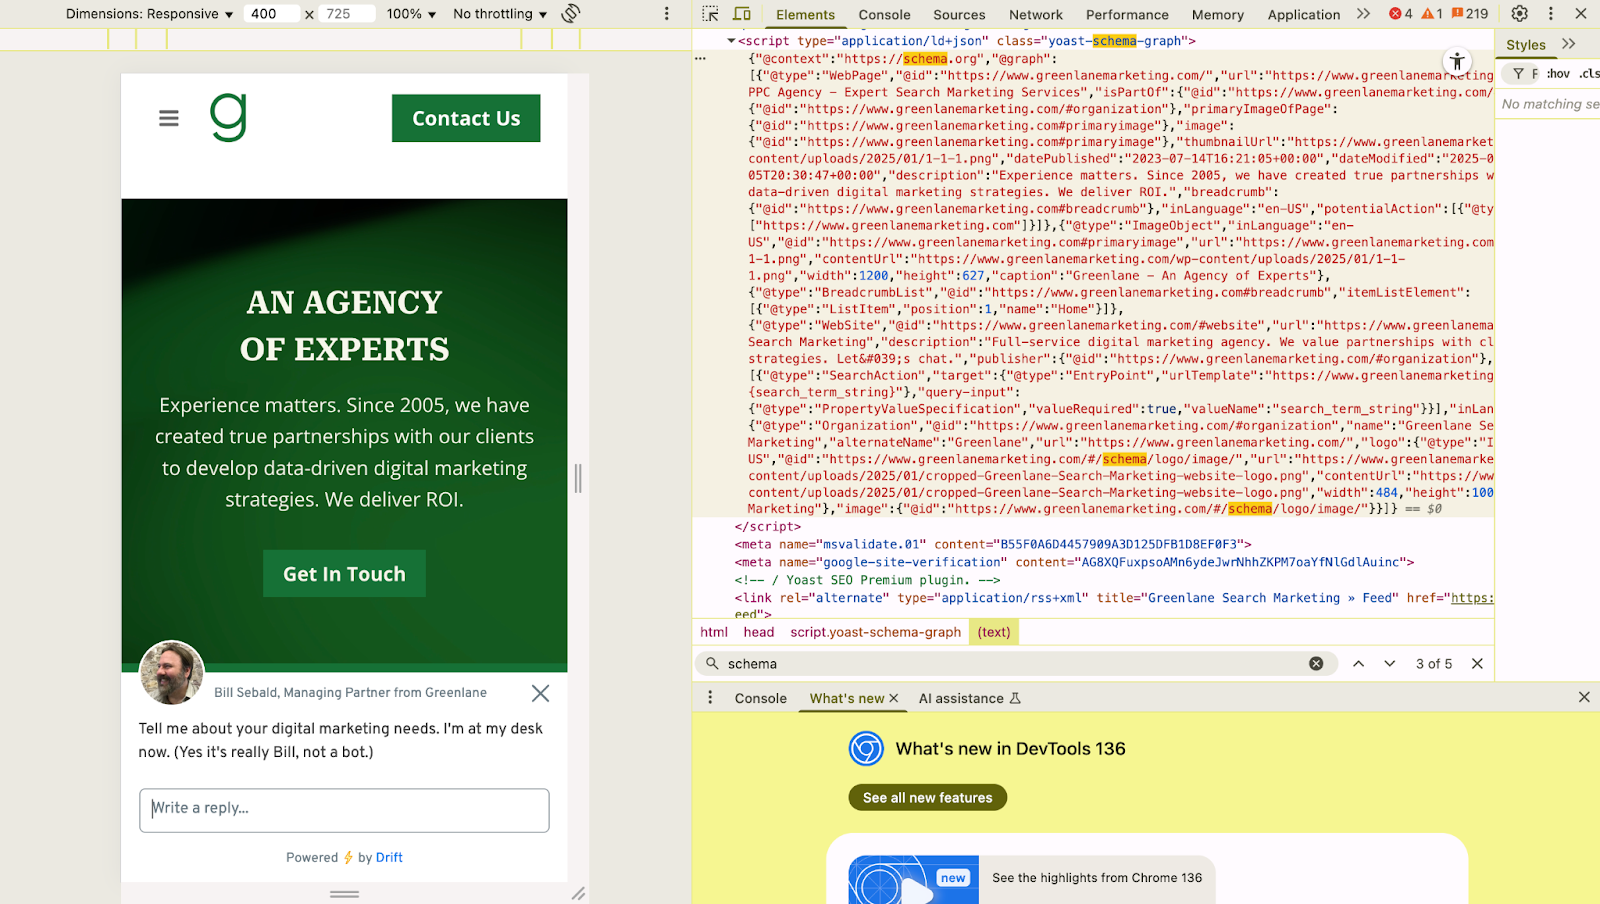Image resolution: width=1600 pixels, height=904 pixels.
Task: Collapse the yoast-schema-graph script node
Action: click(x=731, y=41)
